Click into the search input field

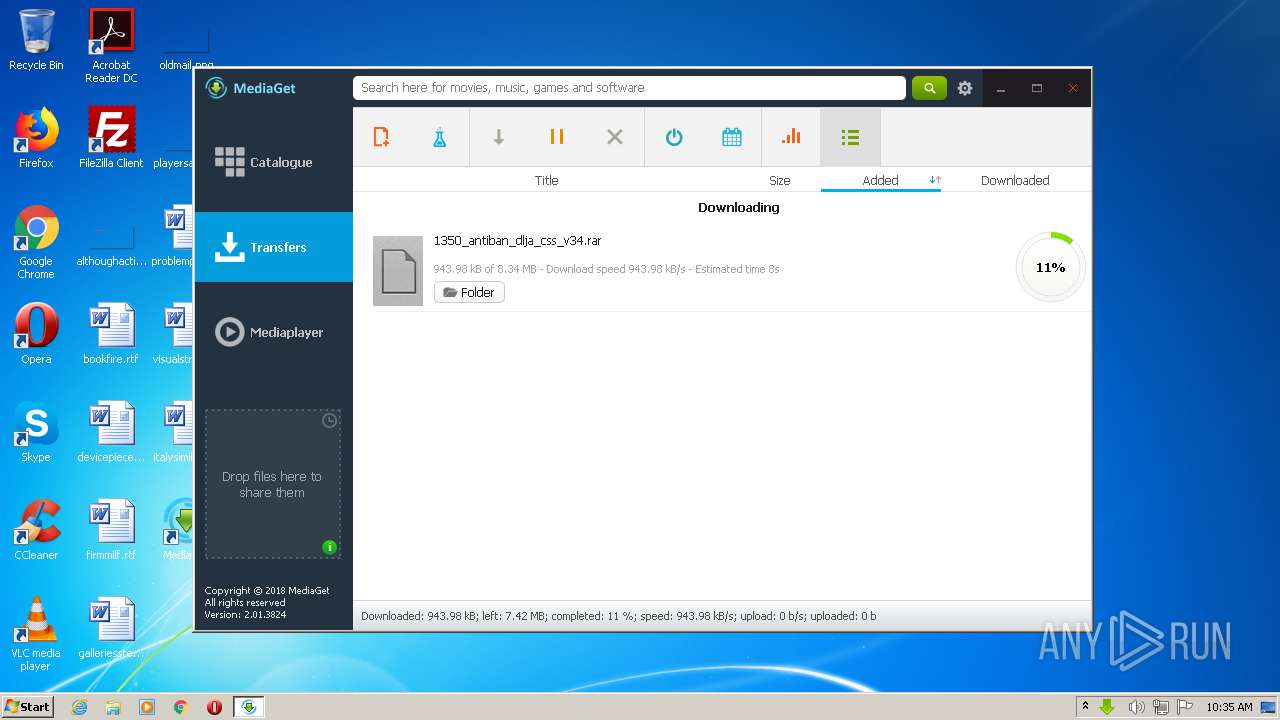click(629, 88)
